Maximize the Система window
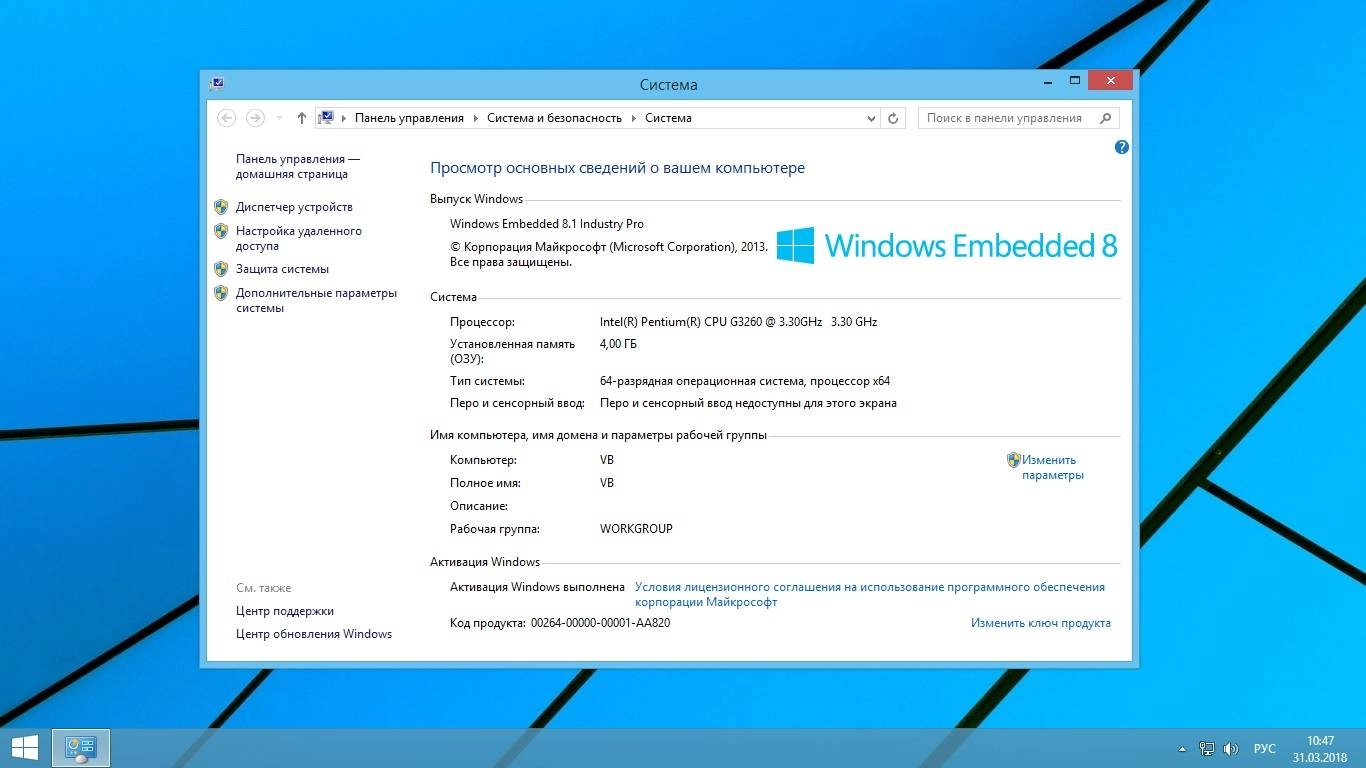The width and height of the screenshot is (1366, 768). (x=1075, y=80)
